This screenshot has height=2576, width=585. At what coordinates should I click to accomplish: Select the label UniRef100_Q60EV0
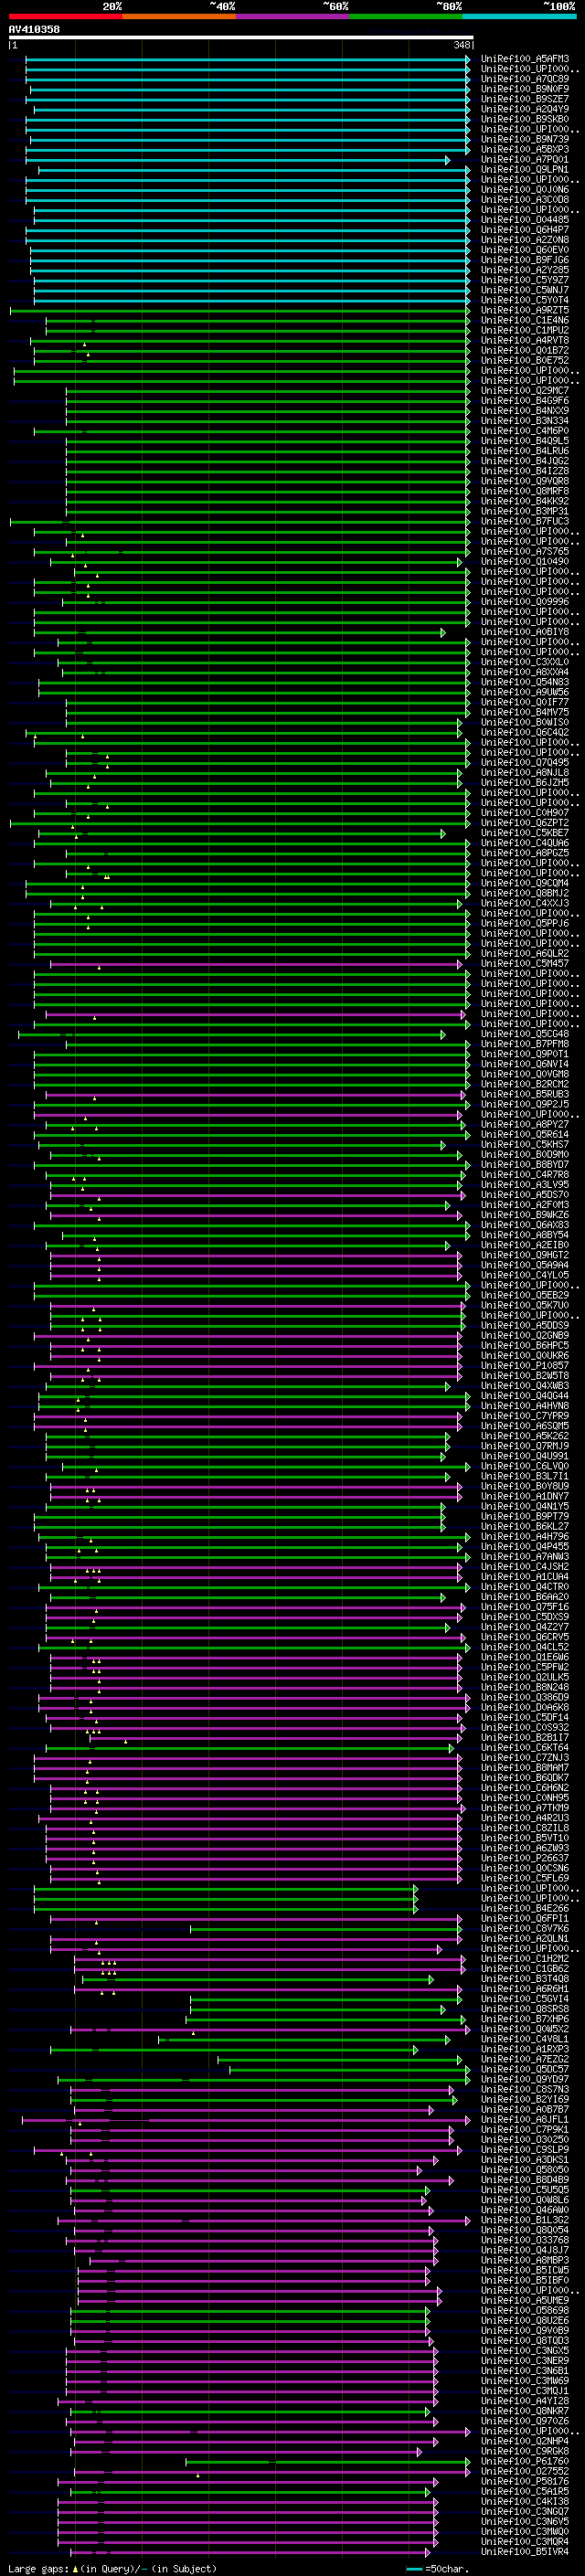click(525, 250)
